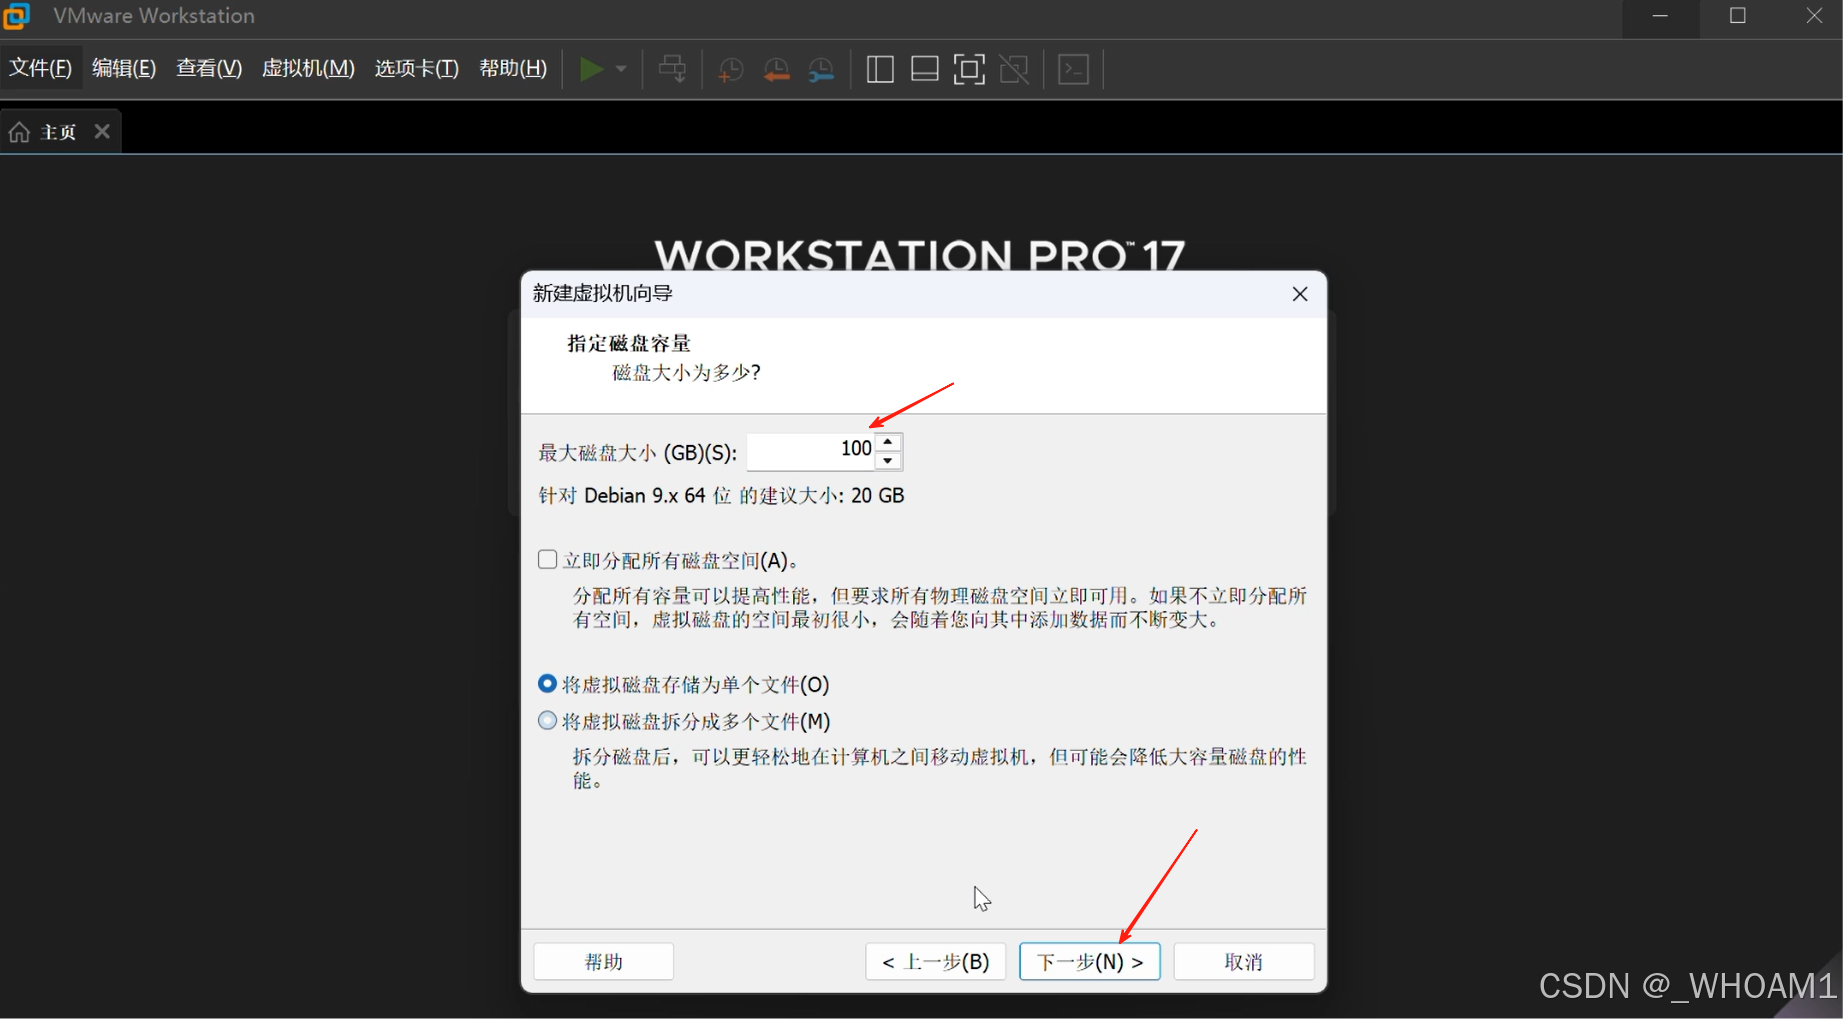
Task: Click the 取消 cancel button
Action: 1244,961
